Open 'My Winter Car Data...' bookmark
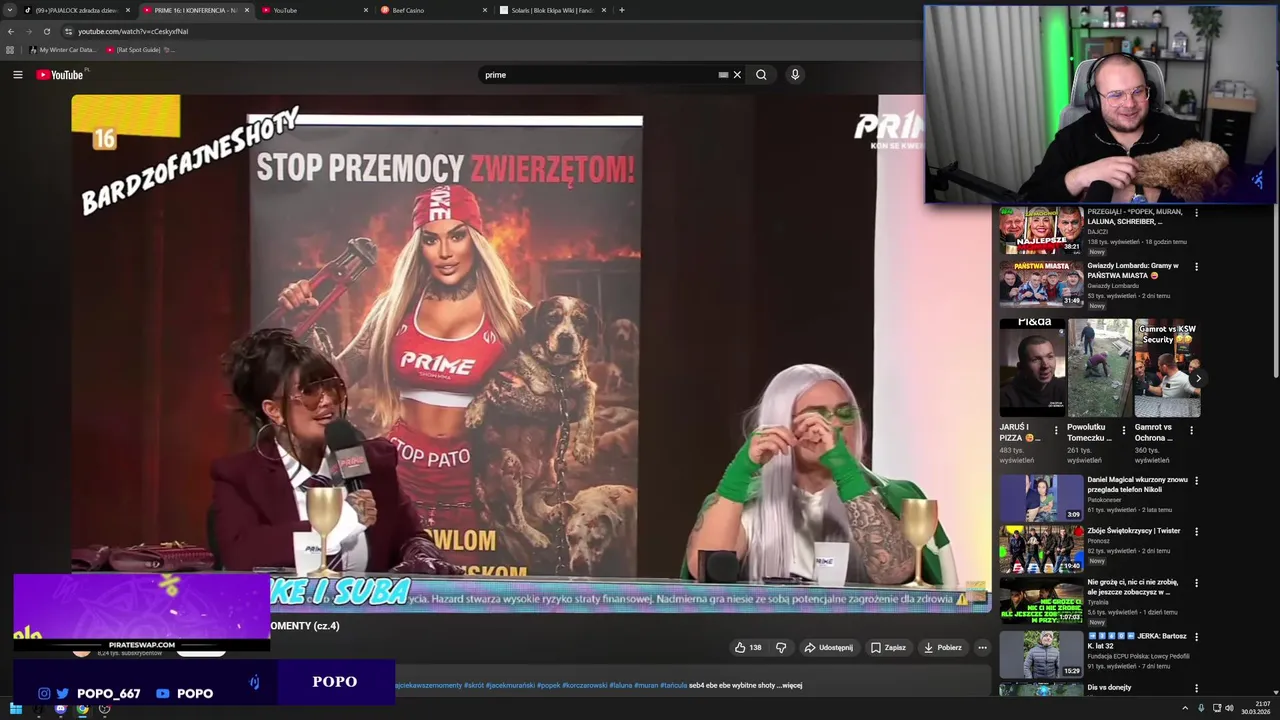 coord(63,49)
